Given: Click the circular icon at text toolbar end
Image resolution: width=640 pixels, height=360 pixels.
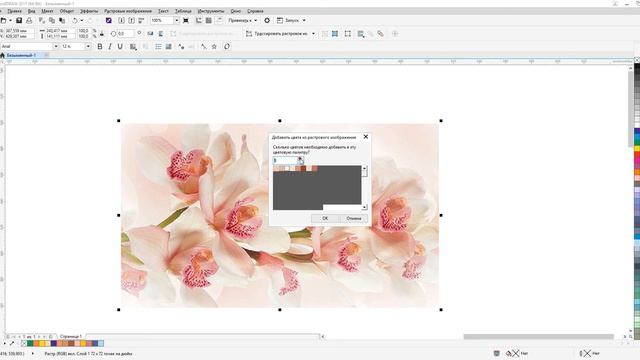Looking at the screenshot, I should pos(227,47).
